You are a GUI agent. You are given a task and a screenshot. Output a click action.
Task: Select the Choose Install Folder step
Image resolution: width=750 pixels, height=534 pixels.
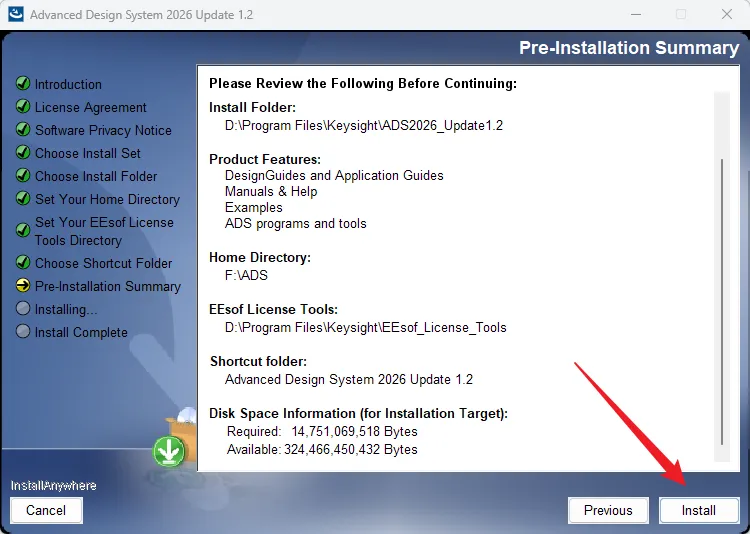[x=96, y=176]
